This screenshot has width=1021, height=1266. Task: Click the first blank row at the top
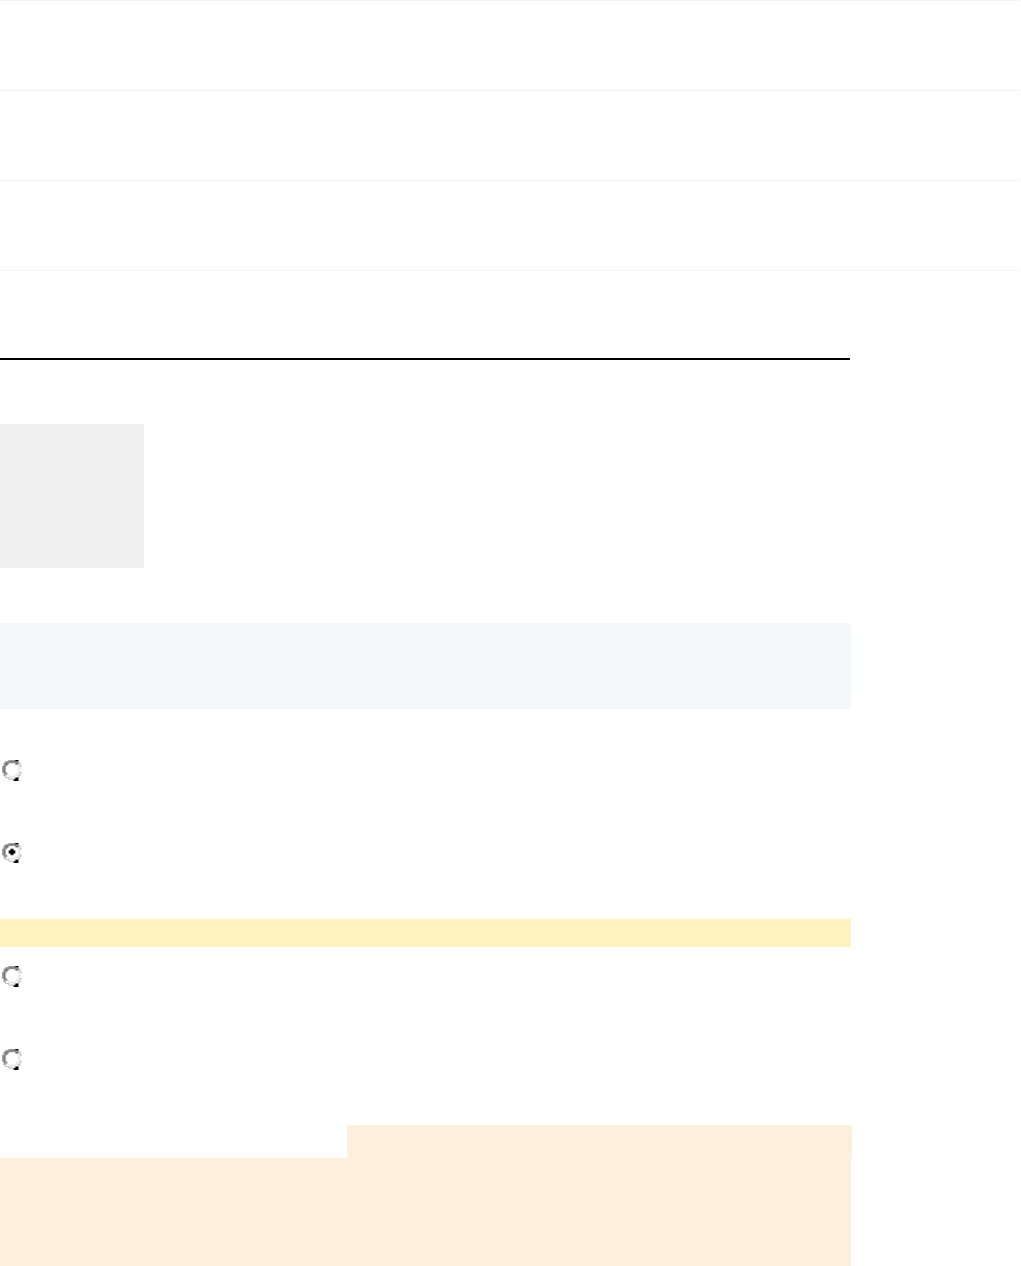510,45
